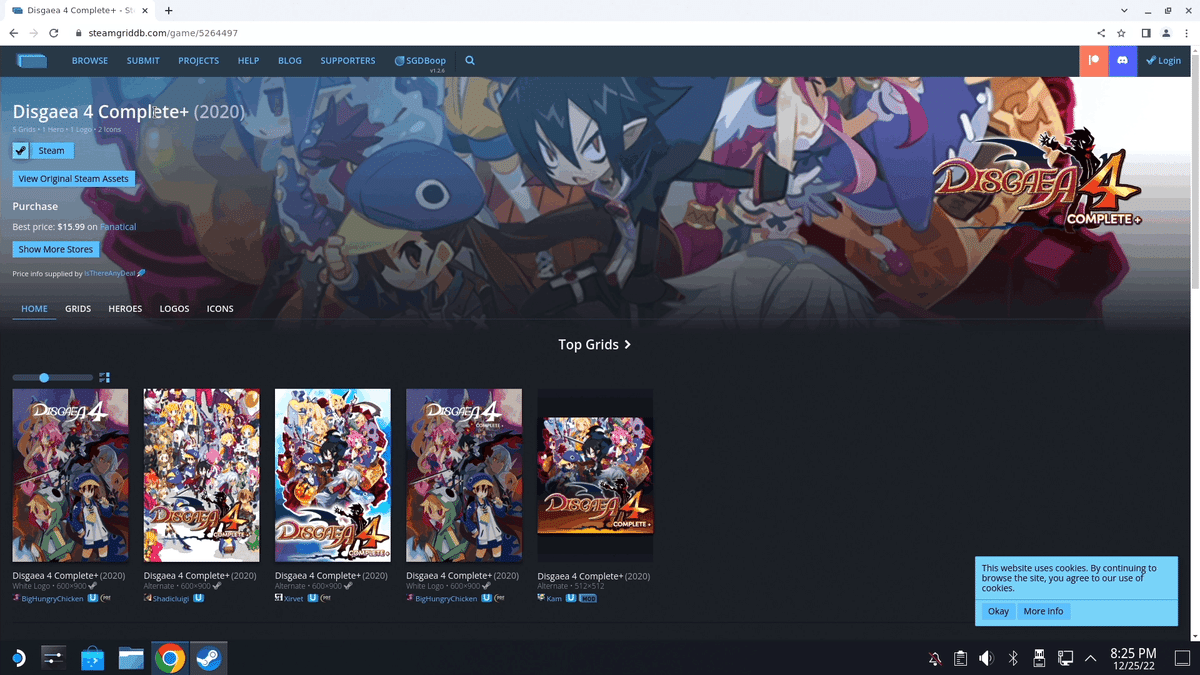Share this page via Chrome share icon

coord(1101,33)
